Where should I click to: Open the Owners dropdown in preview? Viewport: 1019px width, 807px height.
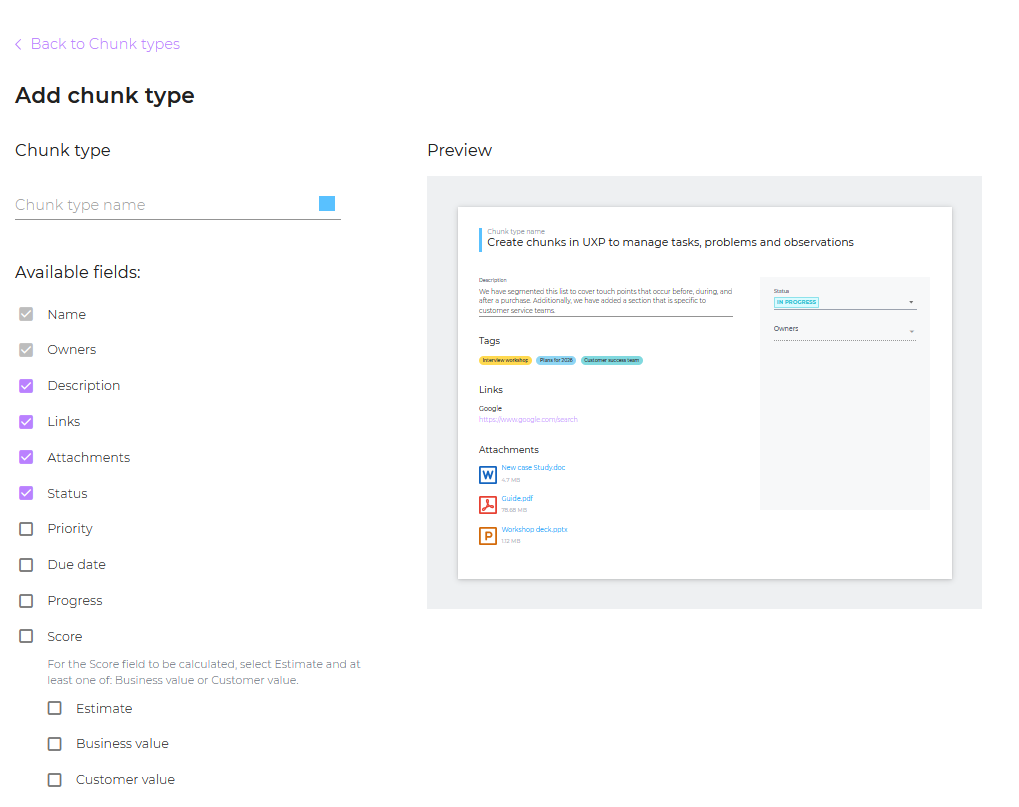(x=845, y=331)
